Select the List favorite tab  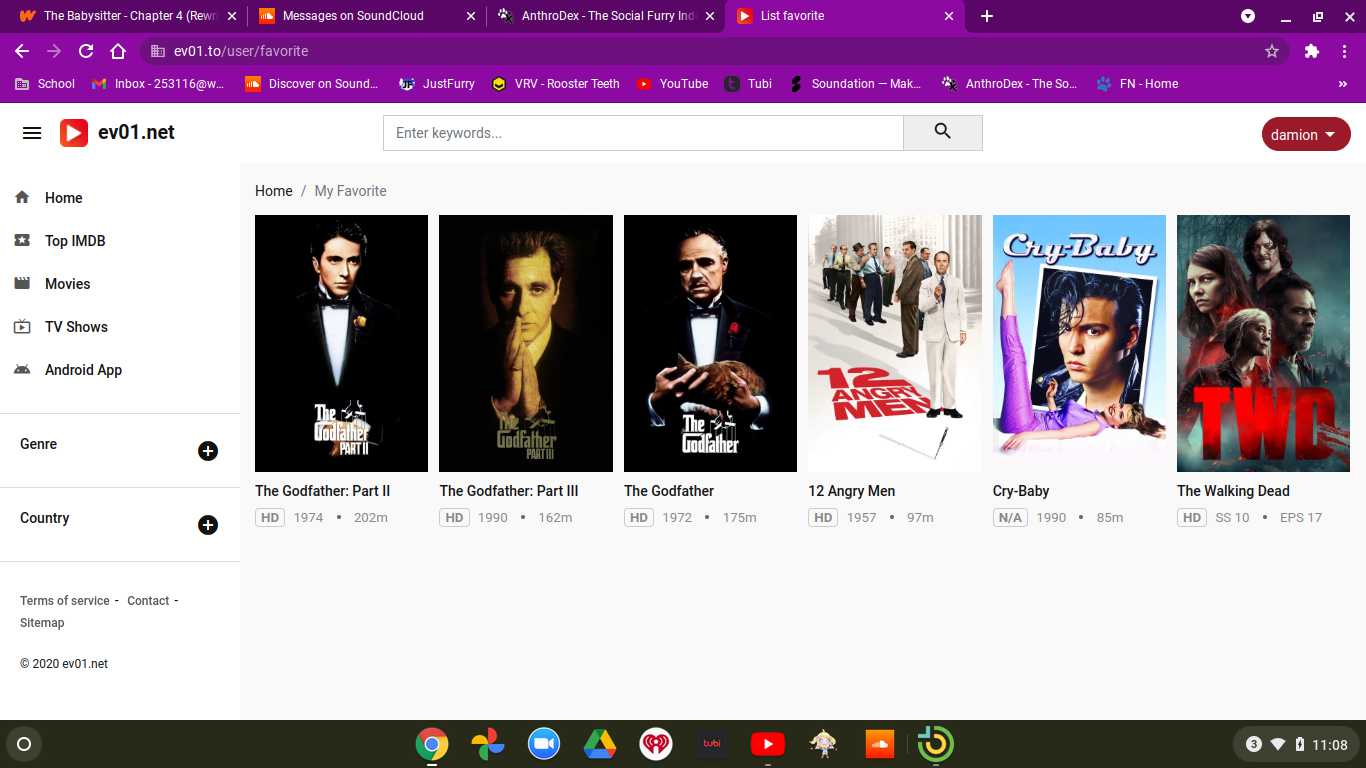click(846, 16)
